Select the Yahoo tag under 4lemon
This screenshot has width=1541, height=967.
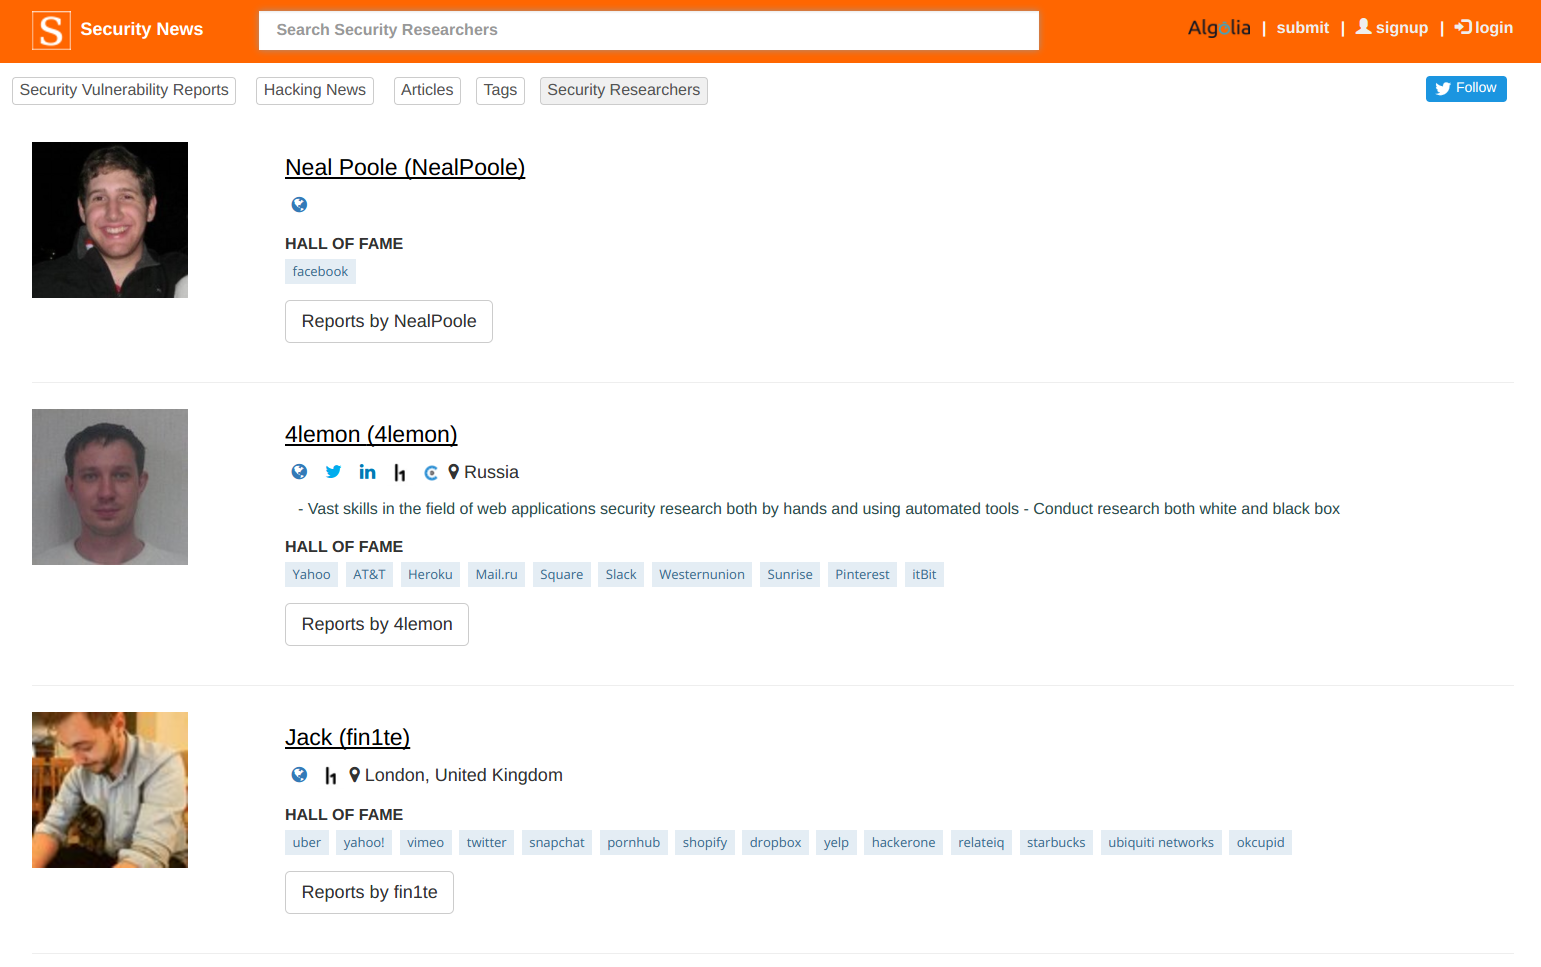pos(311,575)
